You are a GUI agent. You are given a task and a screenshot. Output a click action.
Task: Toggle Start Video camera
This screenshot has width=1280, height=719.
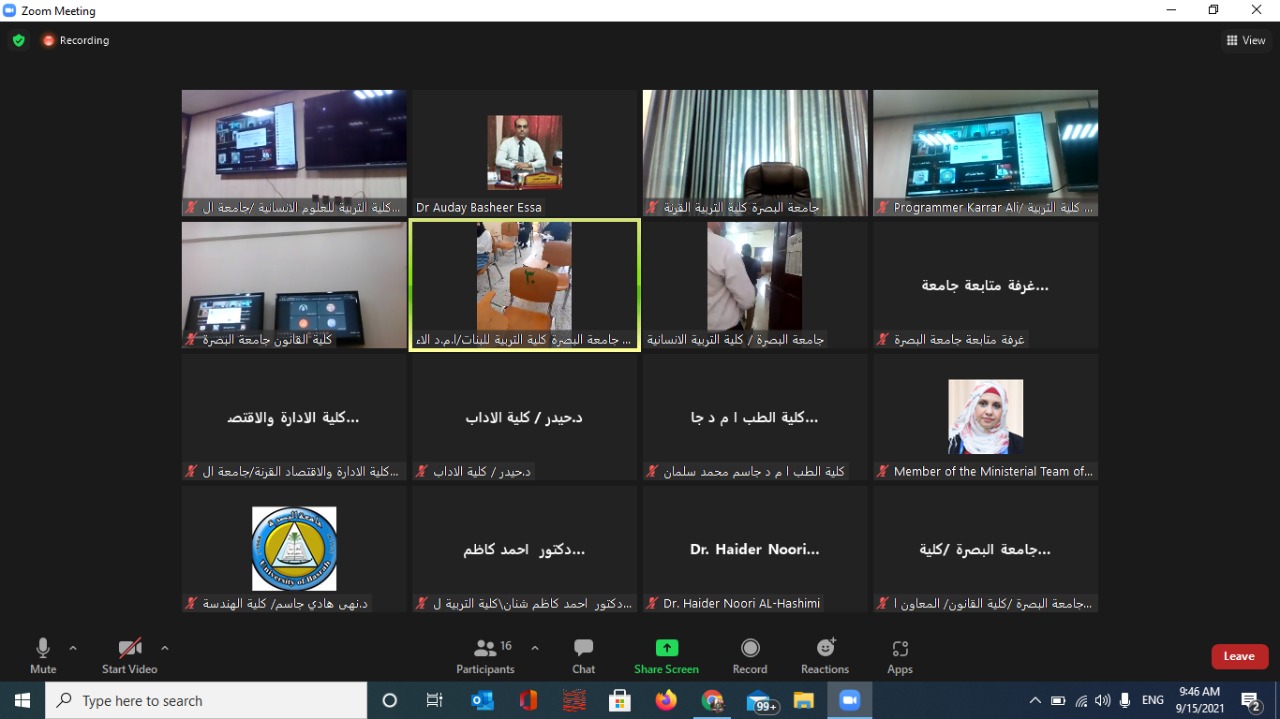[x=129, y=656]
